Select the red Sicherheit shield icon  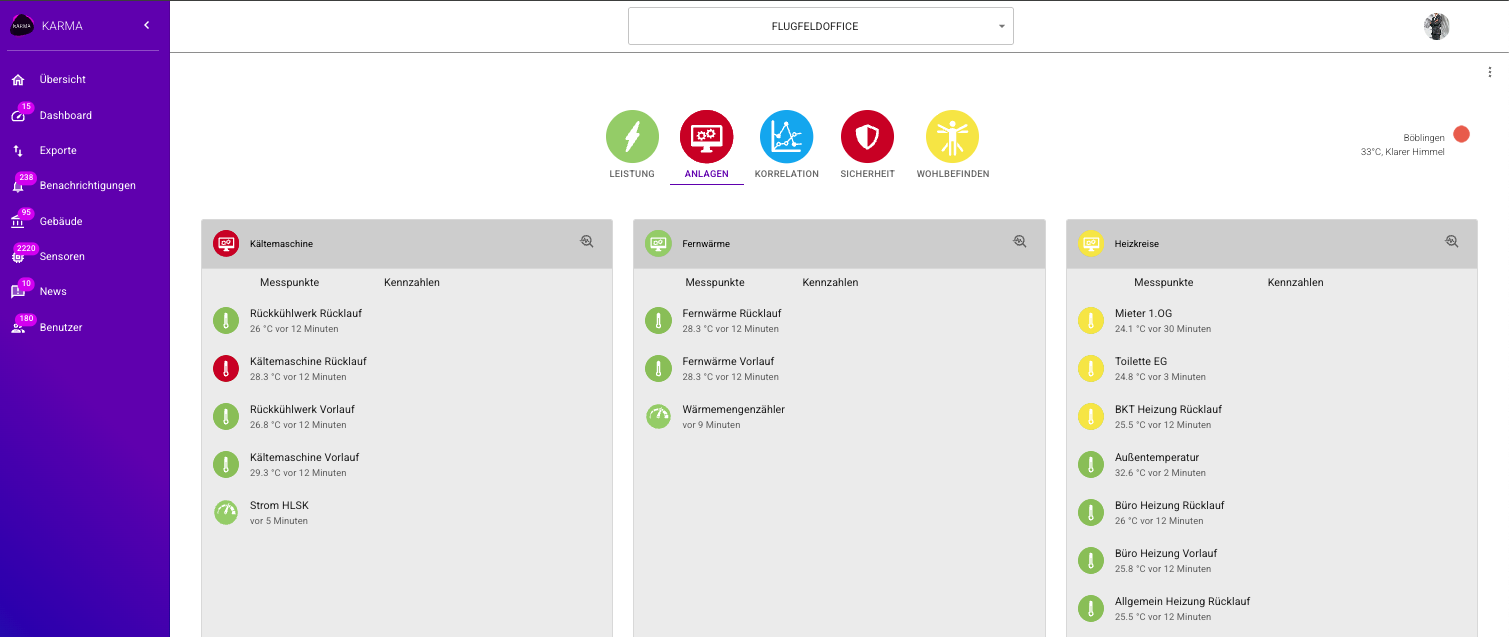867,136
